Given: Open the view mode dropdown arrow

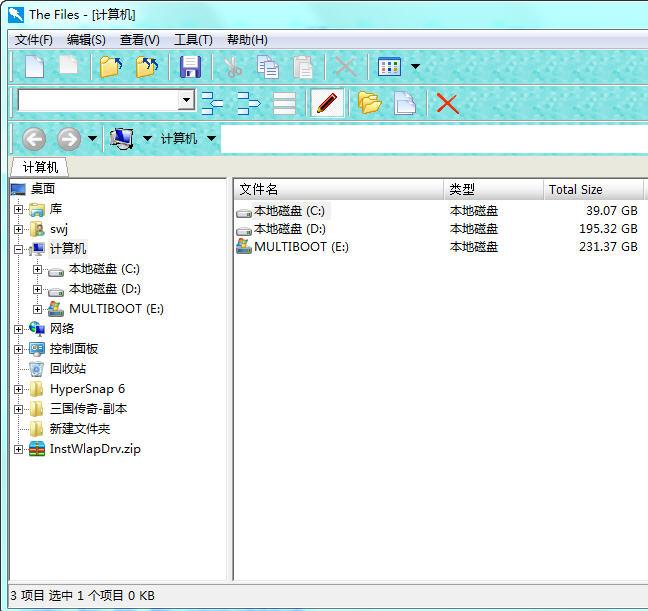Looking at the screenshot, I should 415,68.
